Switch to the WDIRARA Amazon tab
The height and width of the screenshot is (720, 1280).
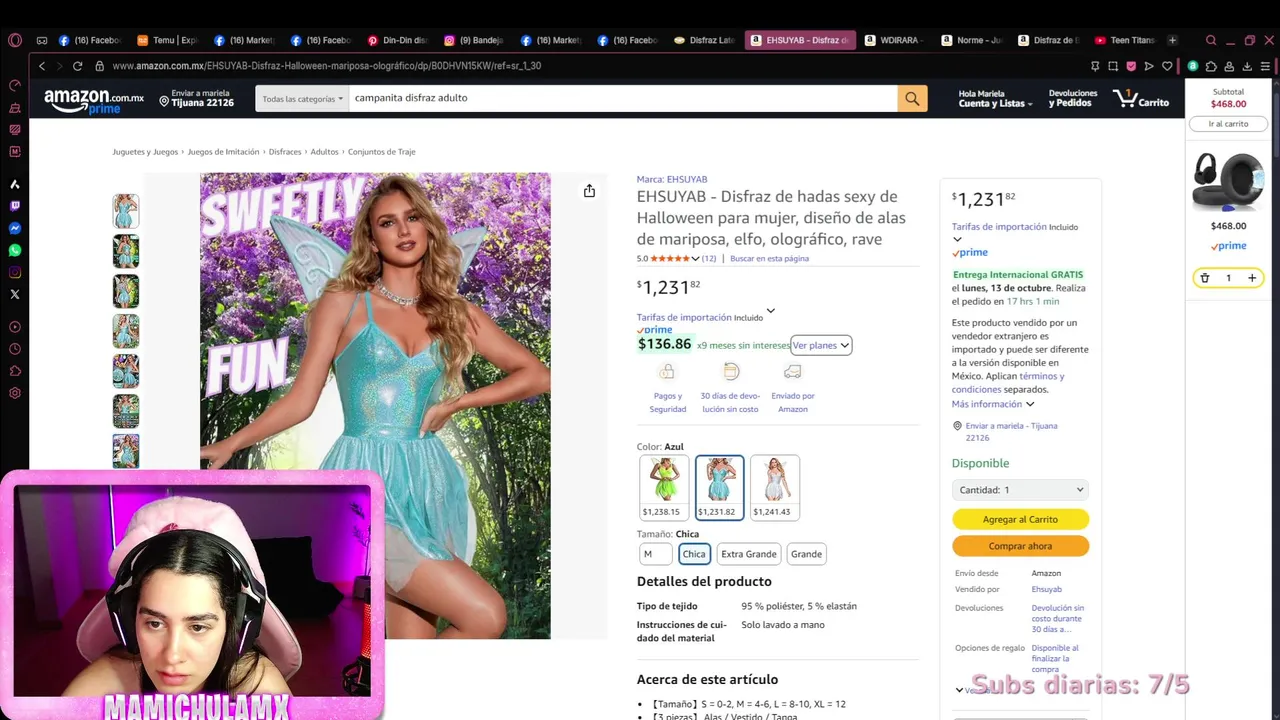(896, 40)
